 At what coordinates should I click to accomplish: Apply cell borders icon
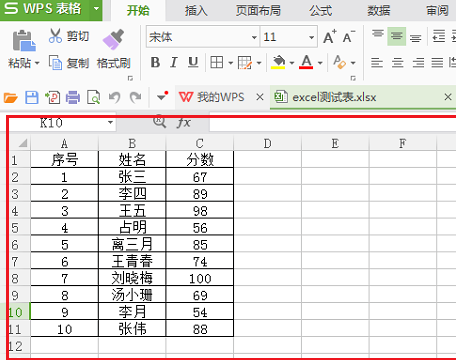coord(217,62)
